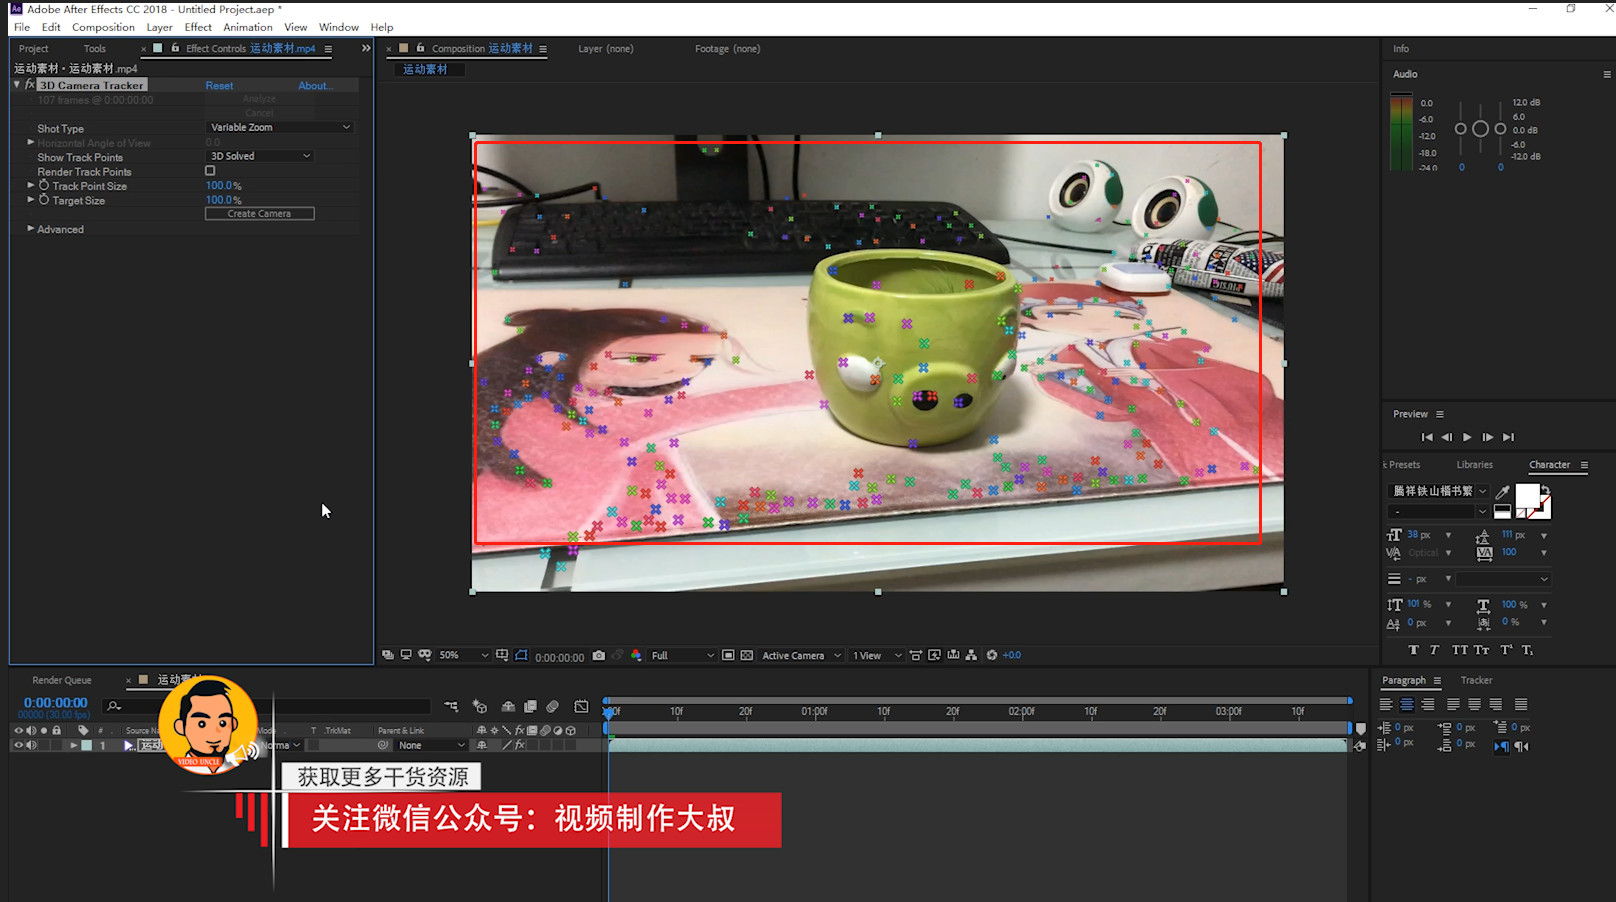Open the Animation menu
The width and height of the screenshot is (1616, 902).
click(x=248, y=27)
